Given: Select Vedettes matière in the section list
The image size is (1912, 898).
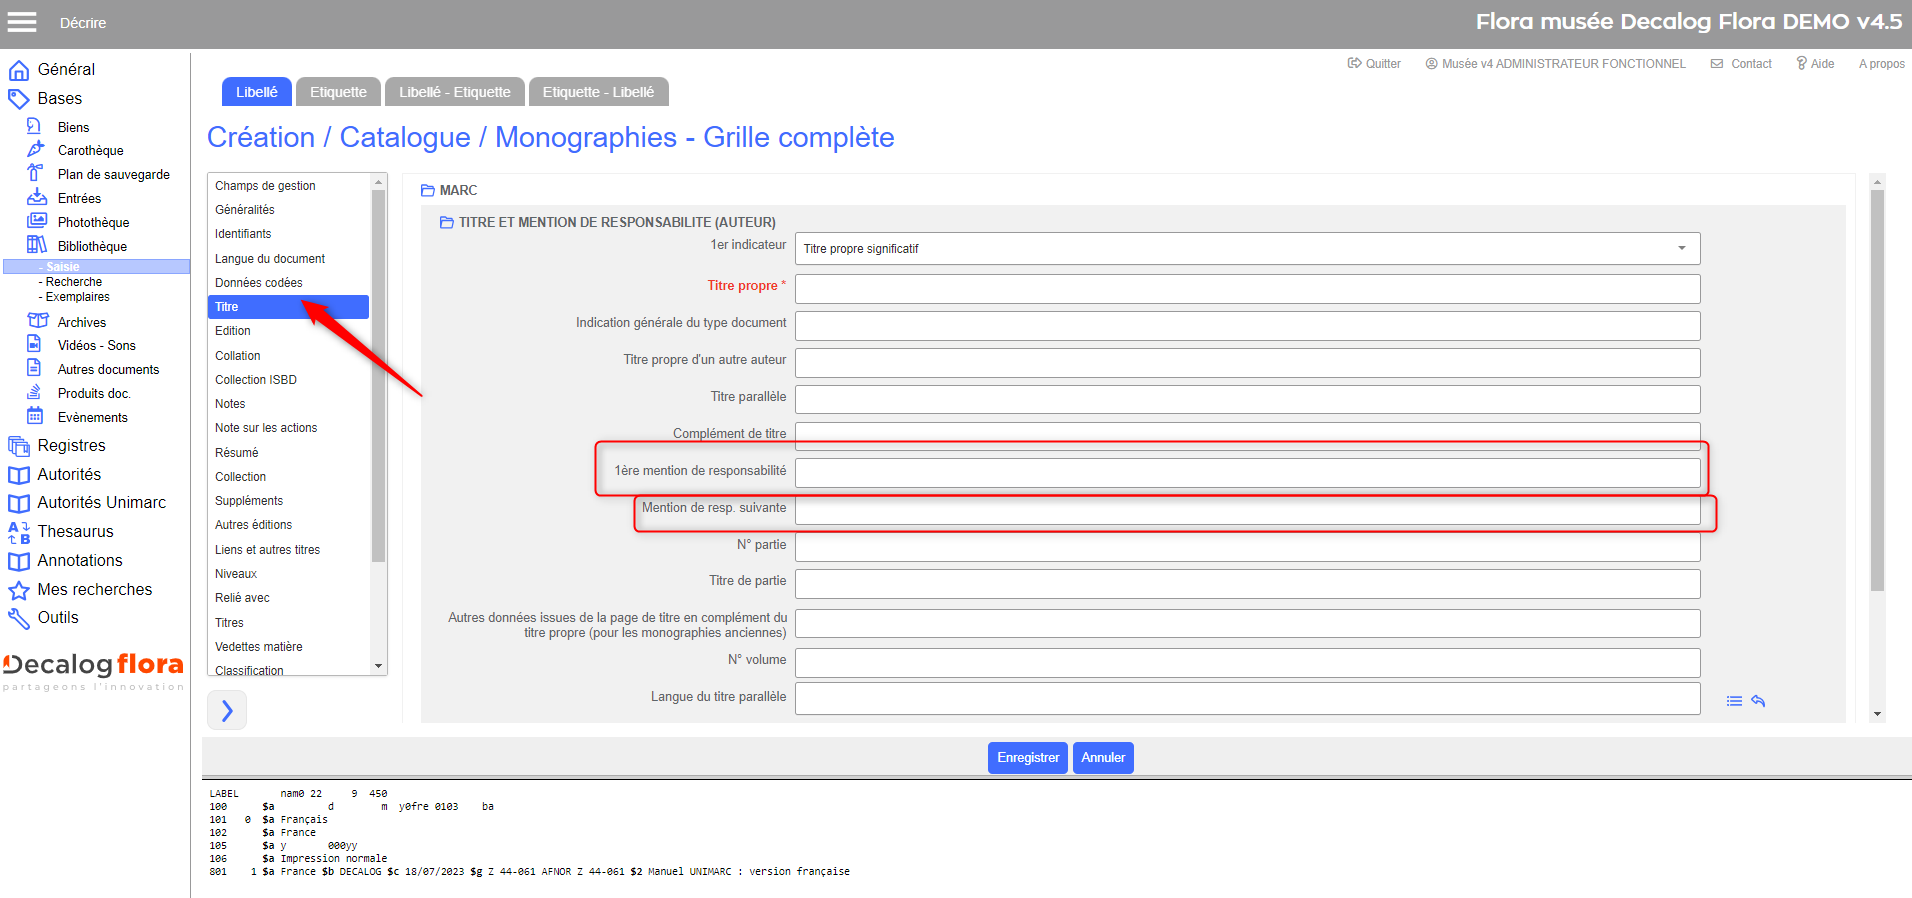Looking at the screenshot, I should point(288,647).
